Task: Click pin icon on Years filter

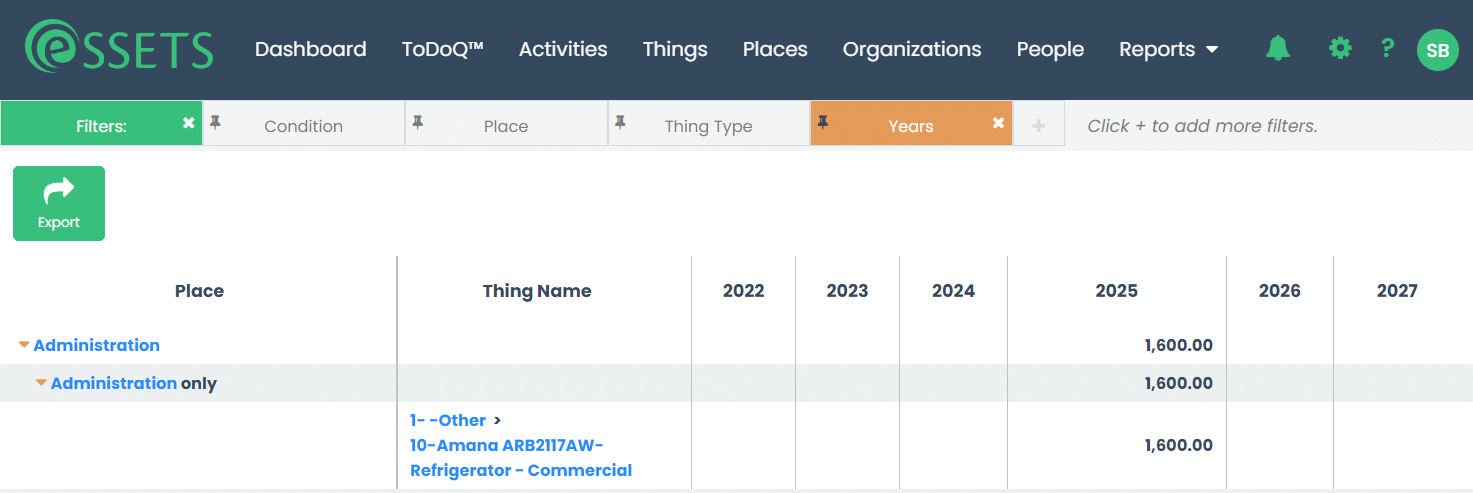Action: pos(823,122)
